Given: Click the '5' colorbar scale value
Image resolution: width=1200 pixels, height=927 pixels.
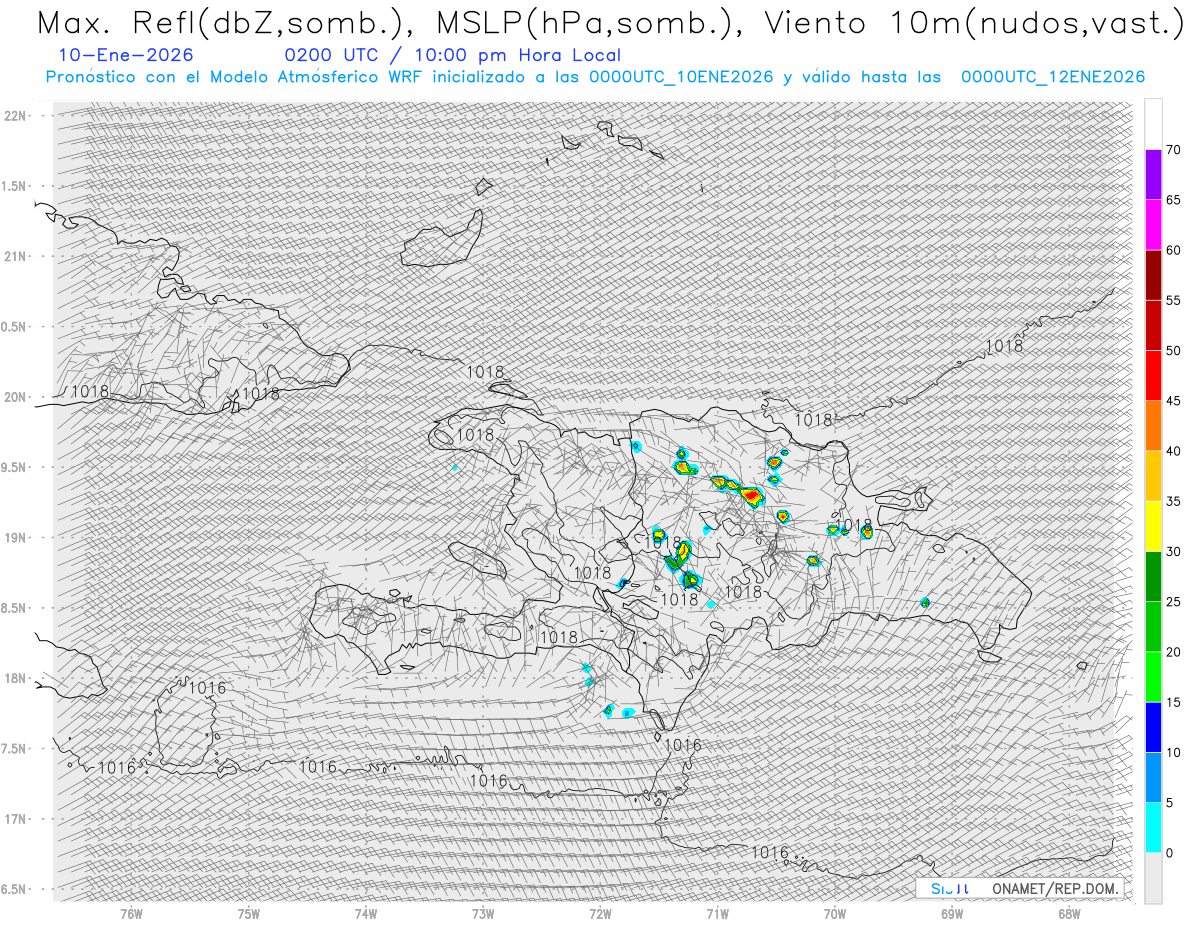Looking at the screenshot, I should point(1169,802).
